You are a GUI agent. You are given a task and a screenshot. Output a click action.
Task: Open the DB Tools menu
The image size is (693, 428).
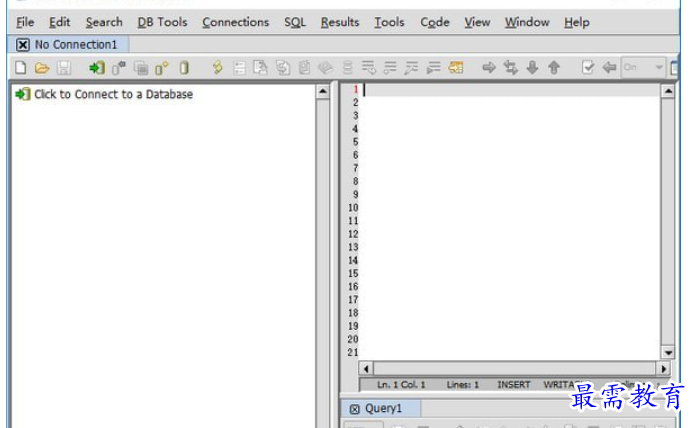pyautogui.click(x=162, y=22)
